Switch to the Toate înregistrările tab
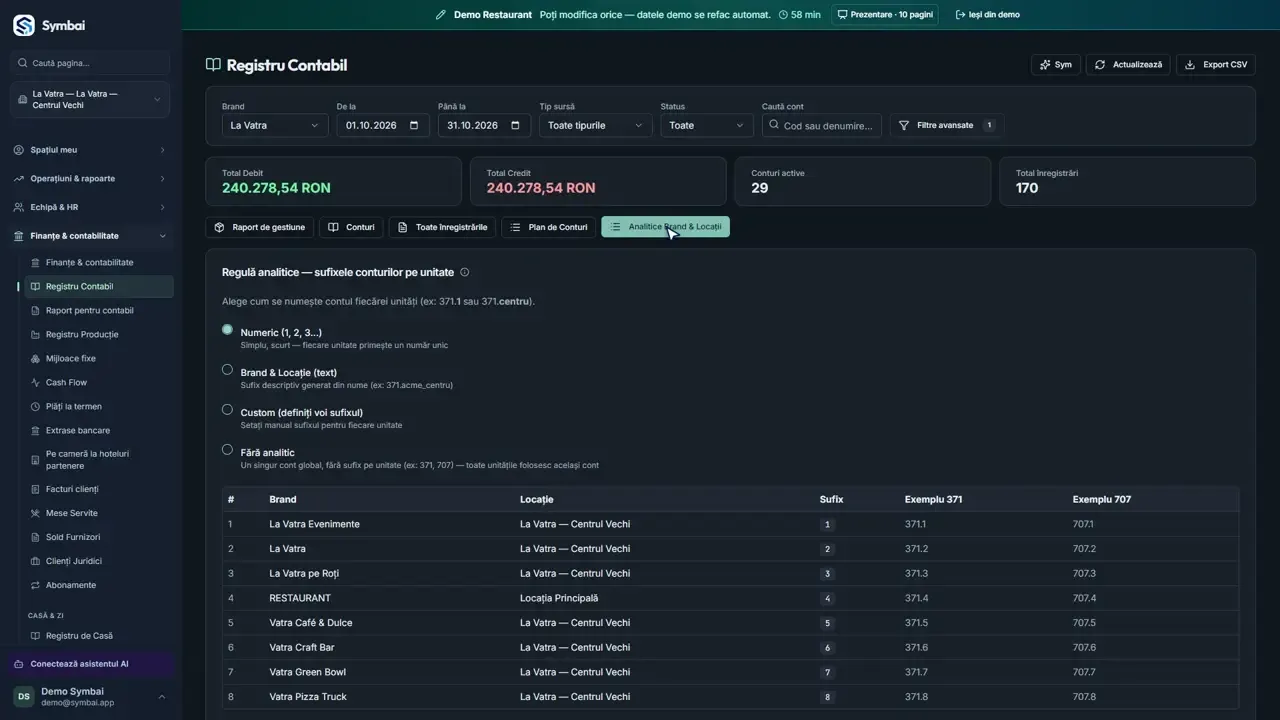1280x720 pixels. click(442, 228)
